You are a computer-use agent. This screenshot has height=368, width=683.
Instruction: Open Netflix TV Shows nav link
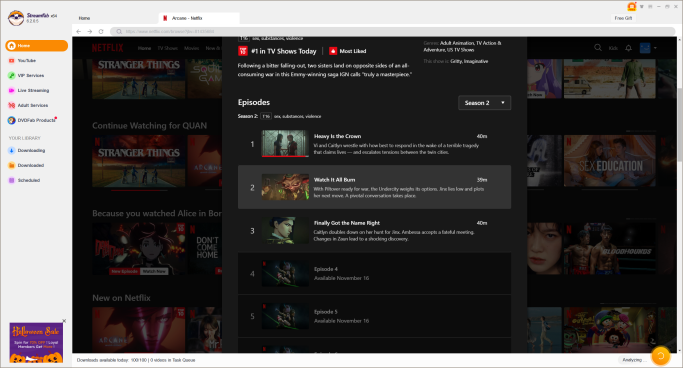pos(168,48)
